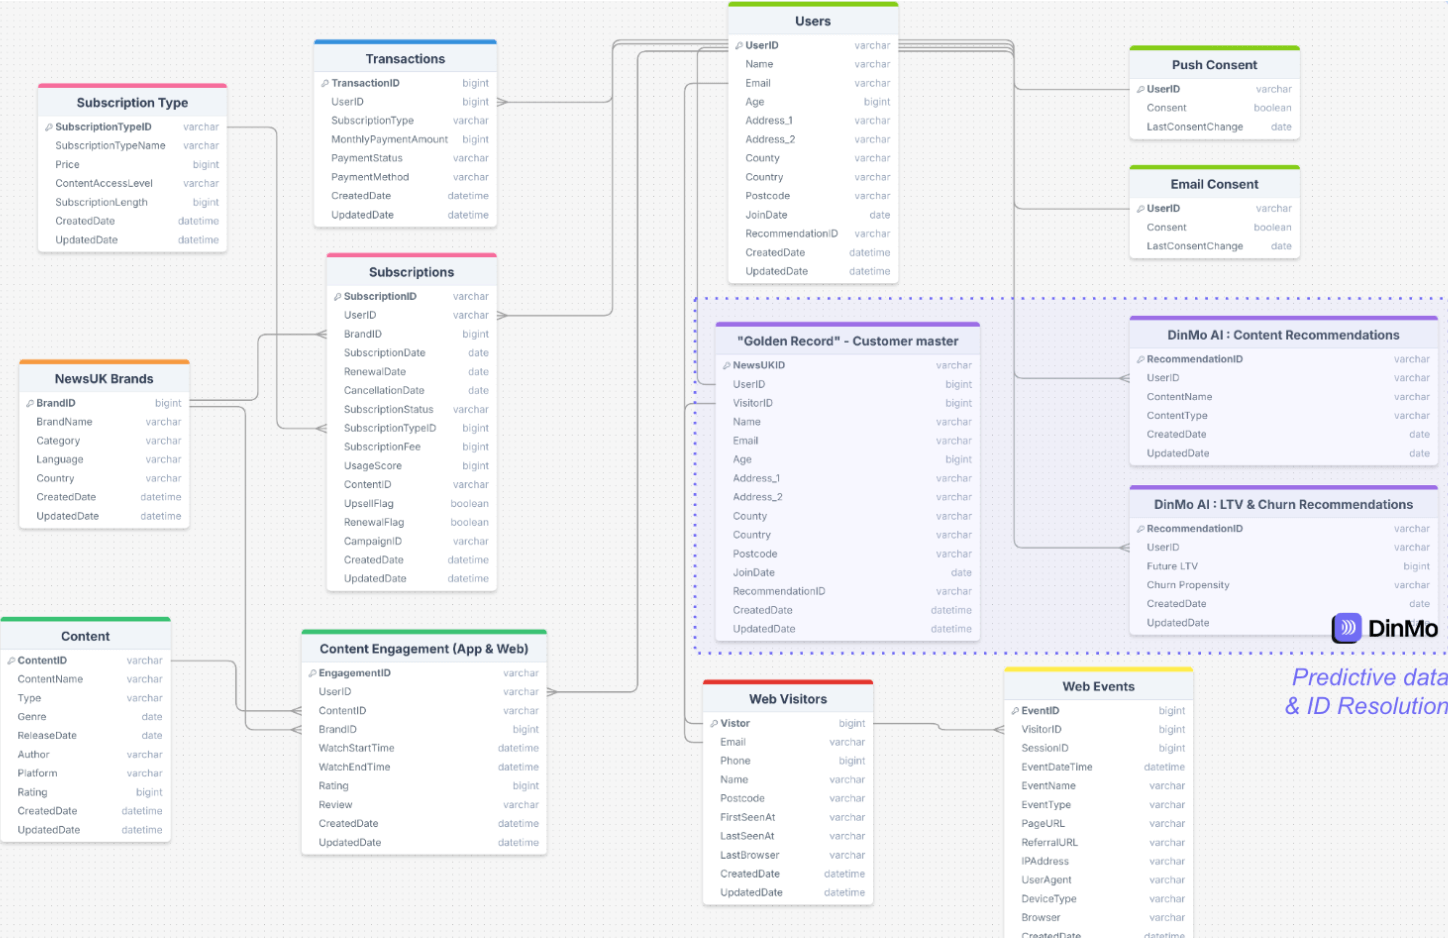Click the UsageScore field in Subscriptions
Image resolution: width=1448 pixels, height=938 pixels.
point(411,466)
